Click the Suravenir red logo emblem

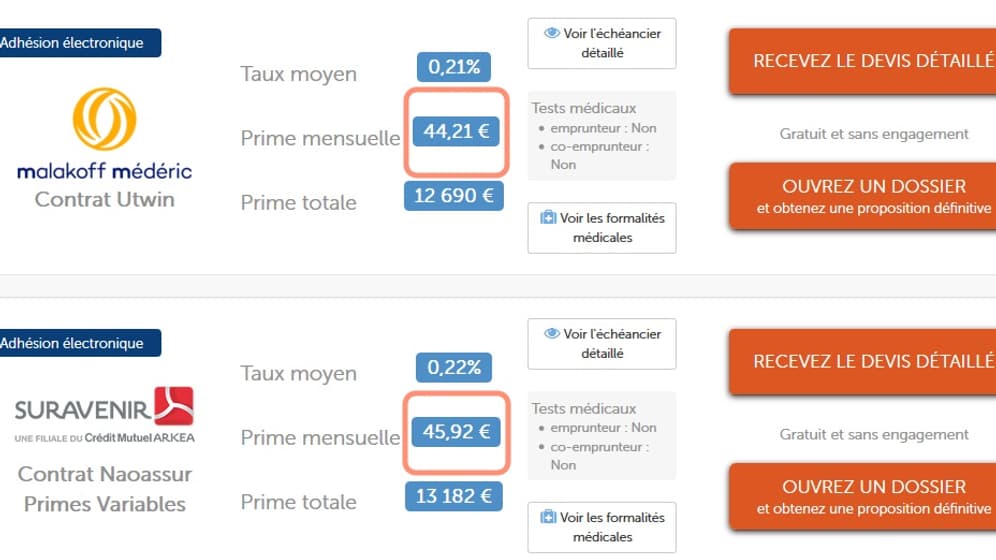tap(173, 406)
